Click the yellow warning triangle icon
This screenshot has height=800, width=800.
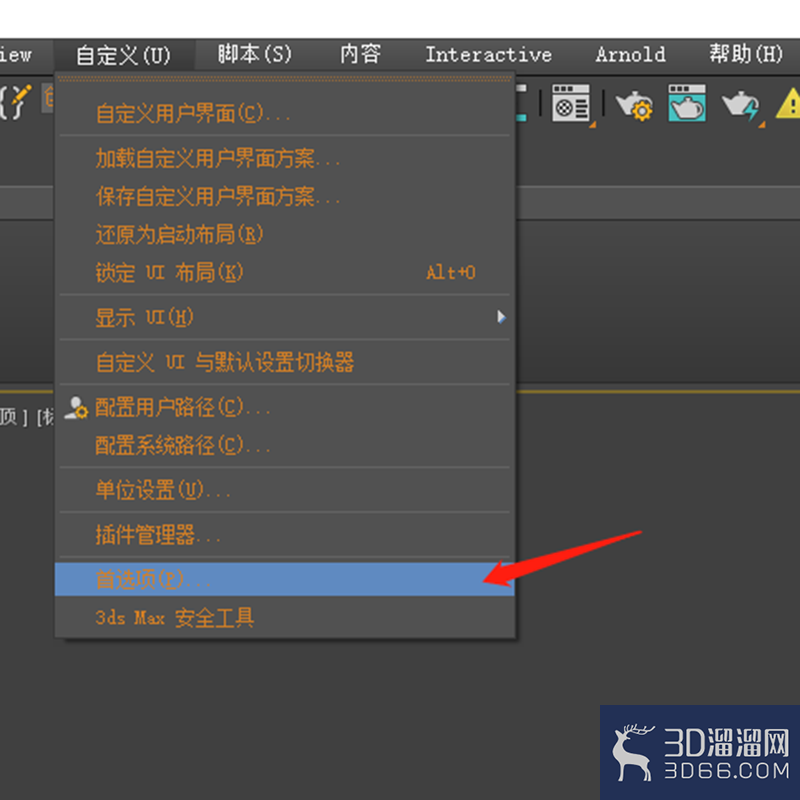point(789,104)
